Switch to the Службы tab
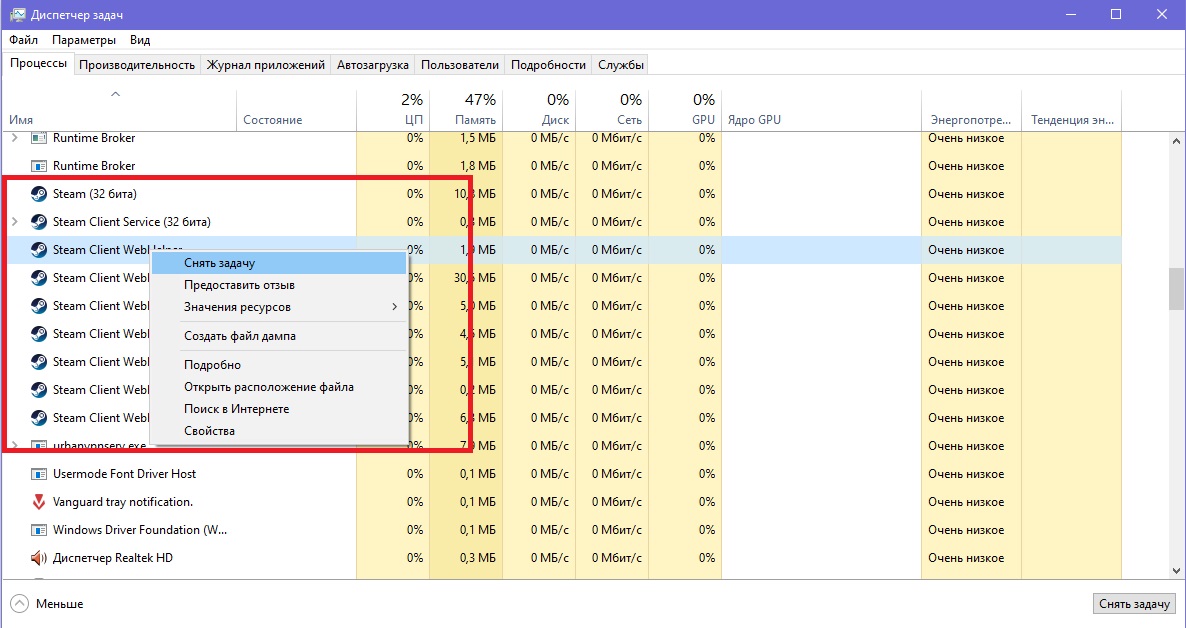The image size is (1186, 628). [621, 65]
